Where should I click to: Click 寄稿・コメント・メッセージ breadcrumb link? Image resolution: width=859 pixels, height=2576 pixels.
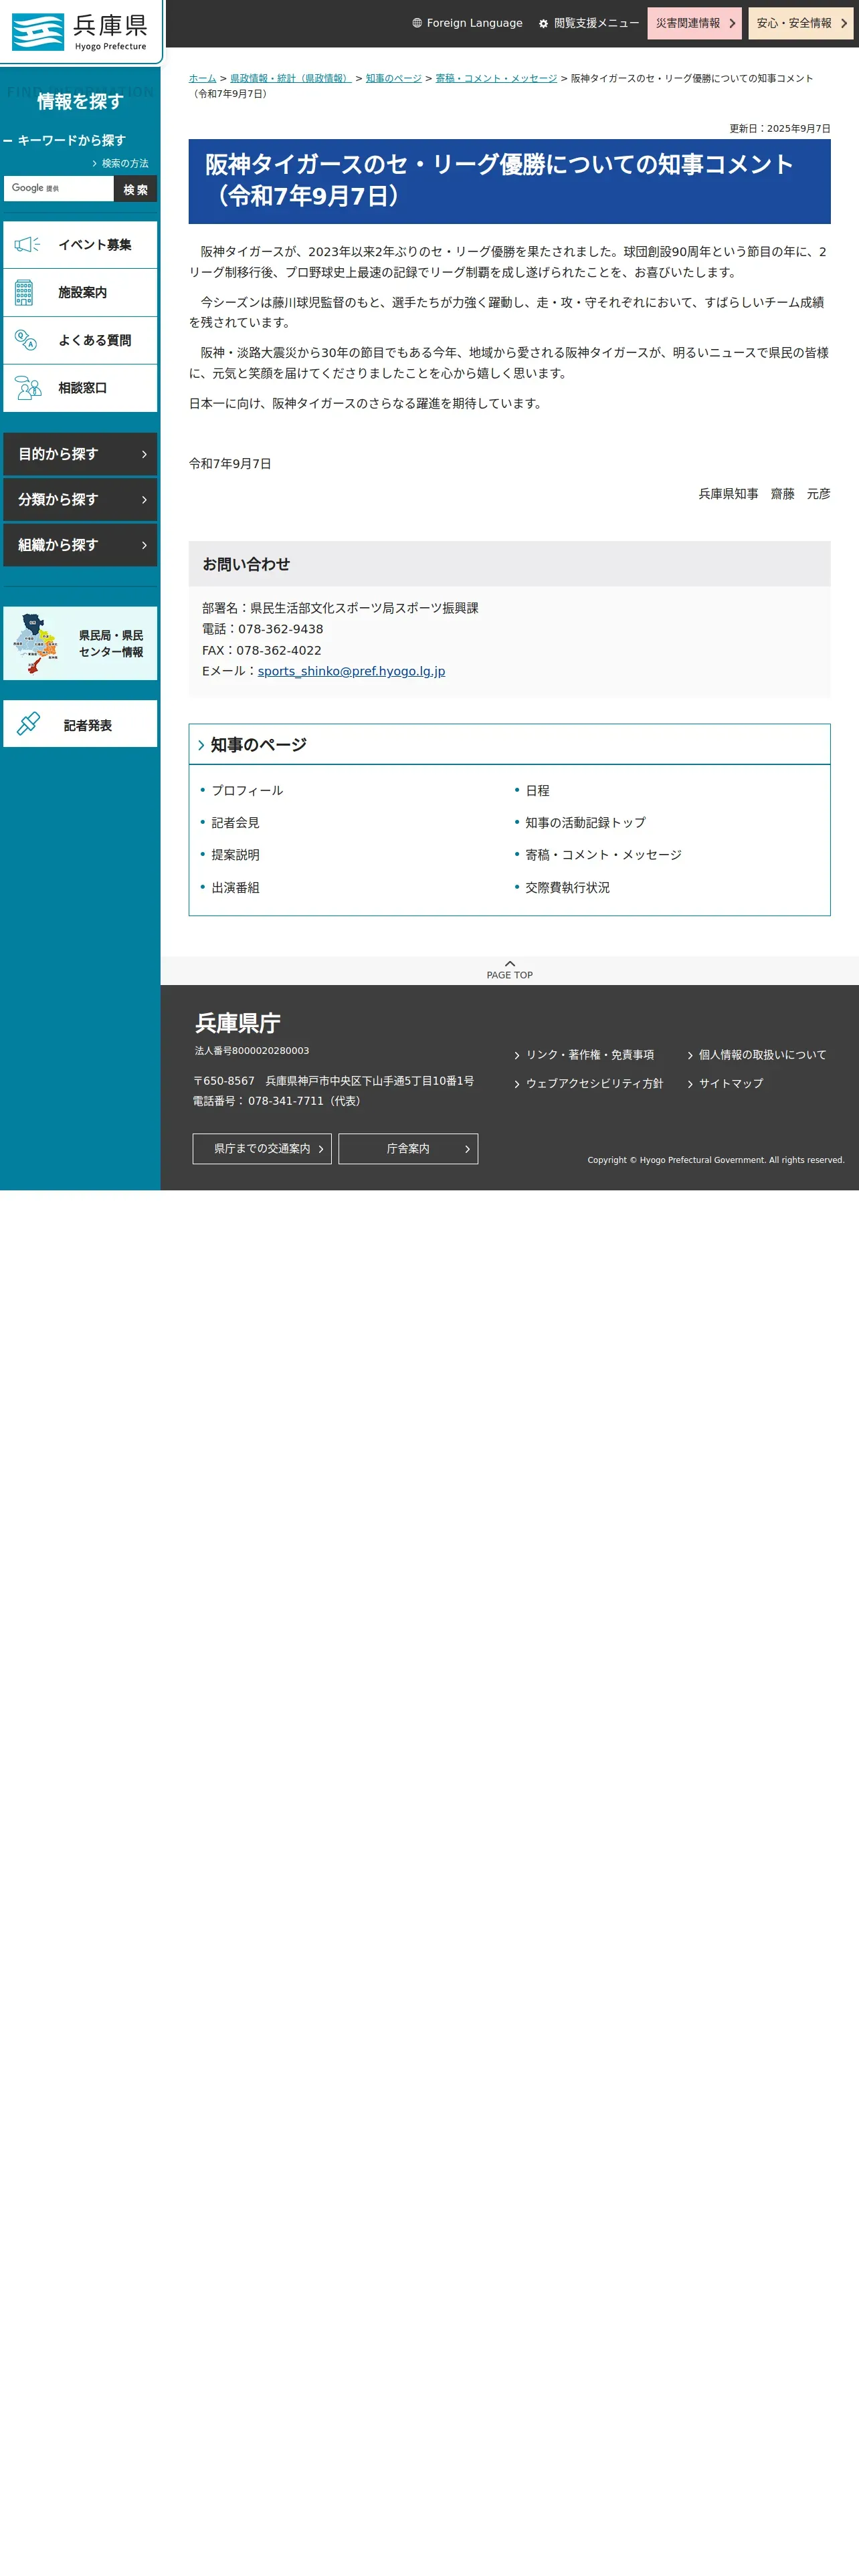496,78
